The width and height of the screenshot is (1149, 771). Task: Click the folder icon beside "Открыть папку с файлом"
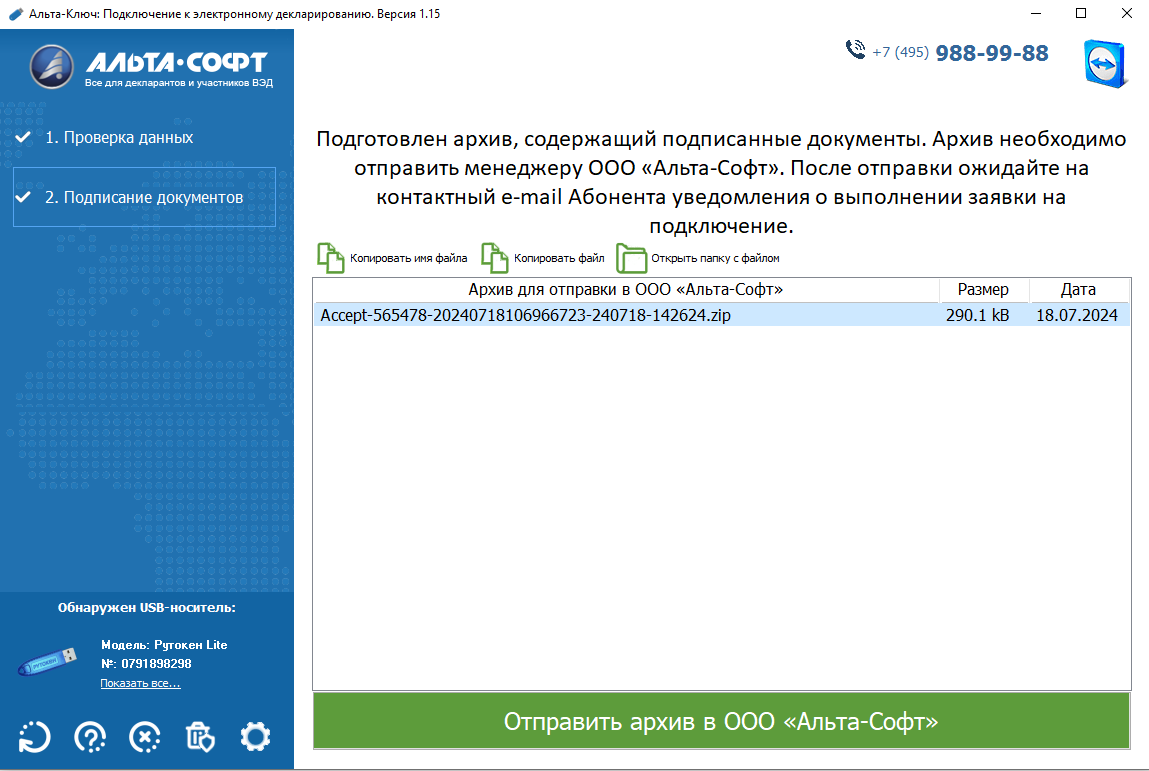pos(631,258)
